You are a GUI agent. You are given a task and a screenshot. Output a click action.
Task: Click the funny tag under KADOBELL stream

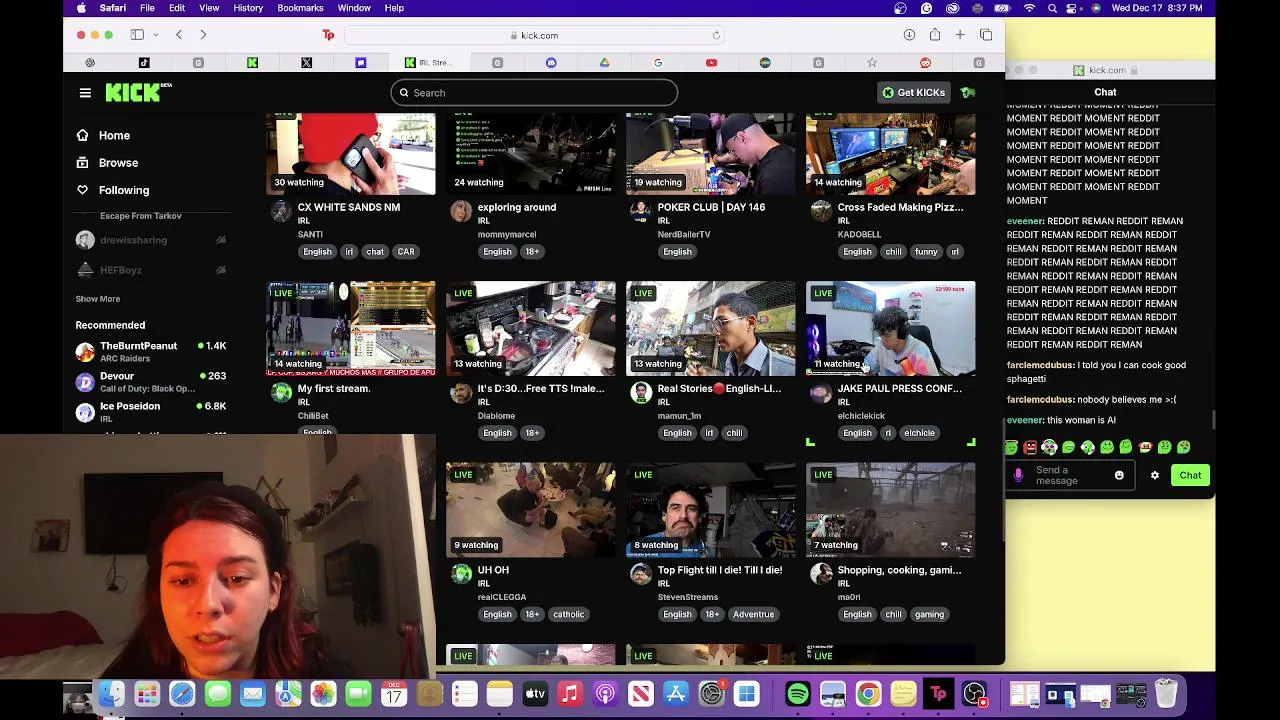(926, 252)
